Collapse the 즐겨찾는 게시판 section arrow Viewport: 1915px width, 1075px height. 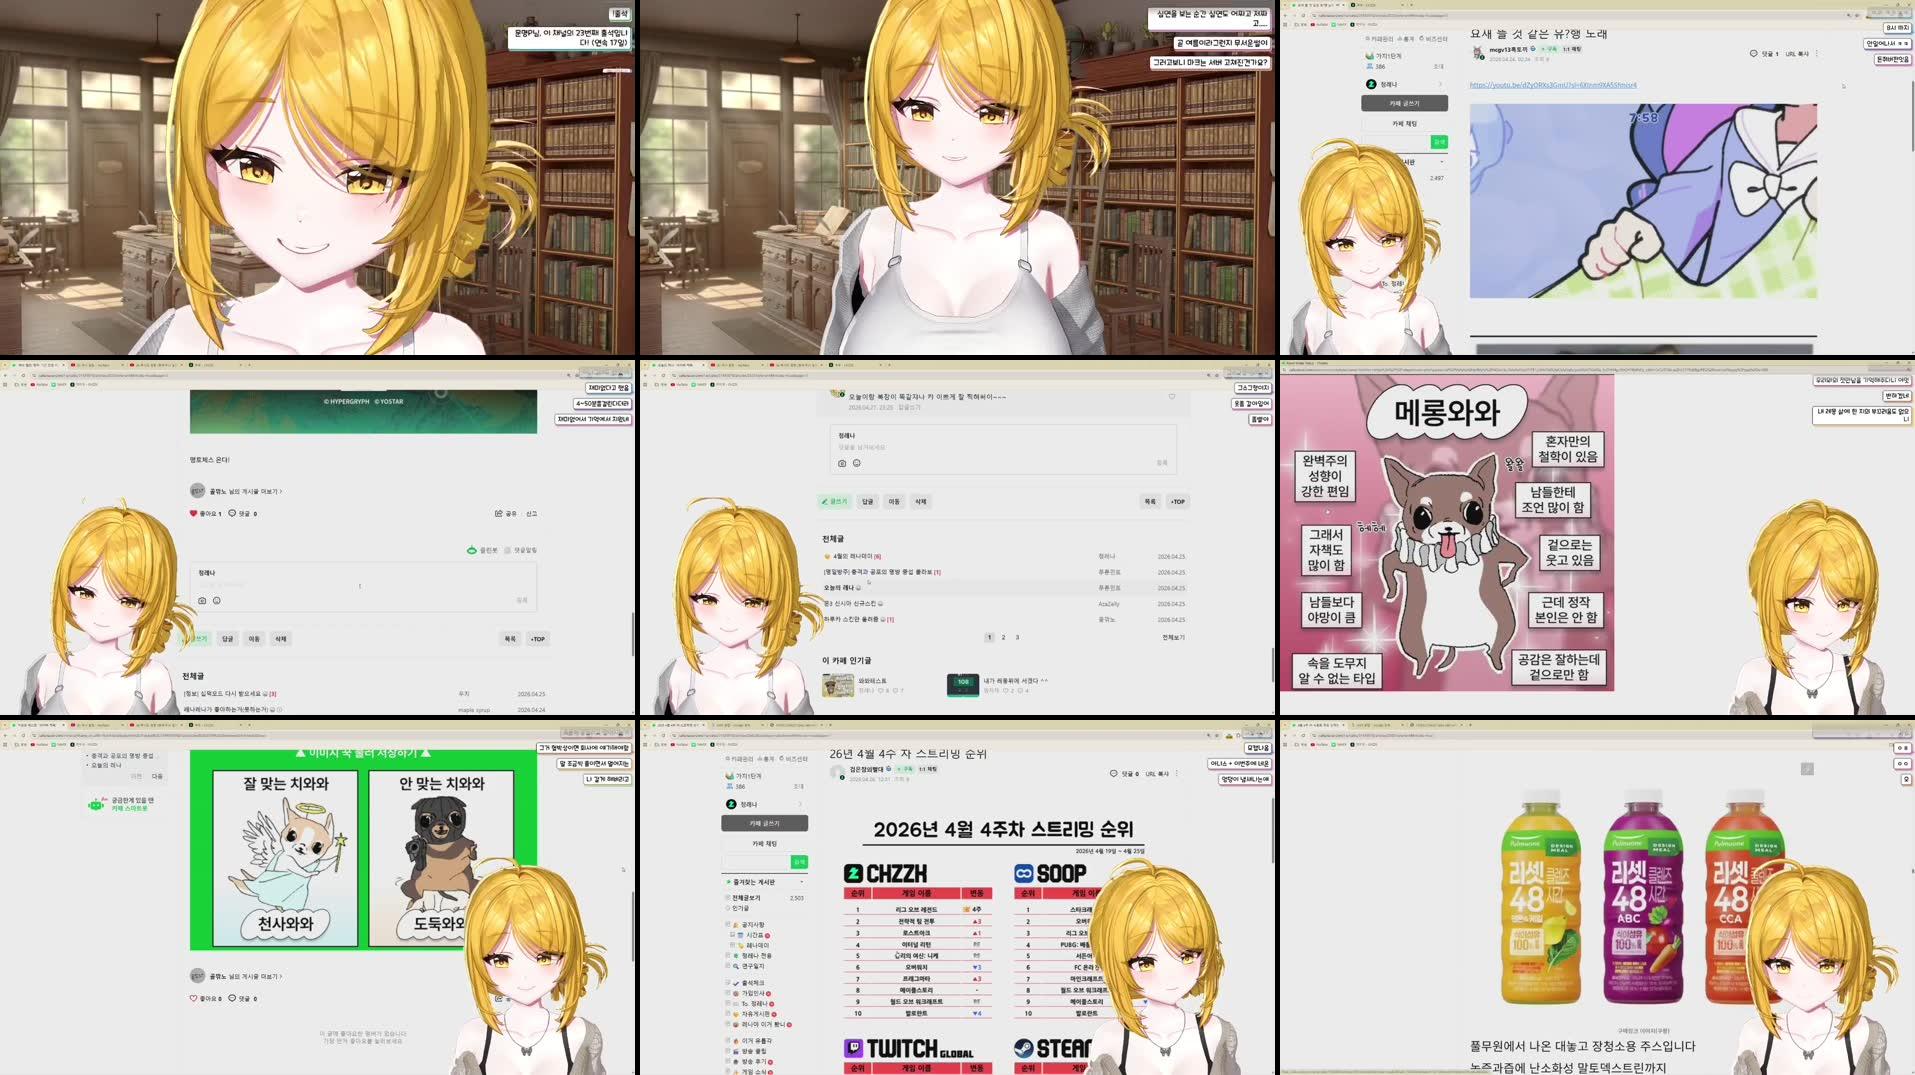point(801,882)
